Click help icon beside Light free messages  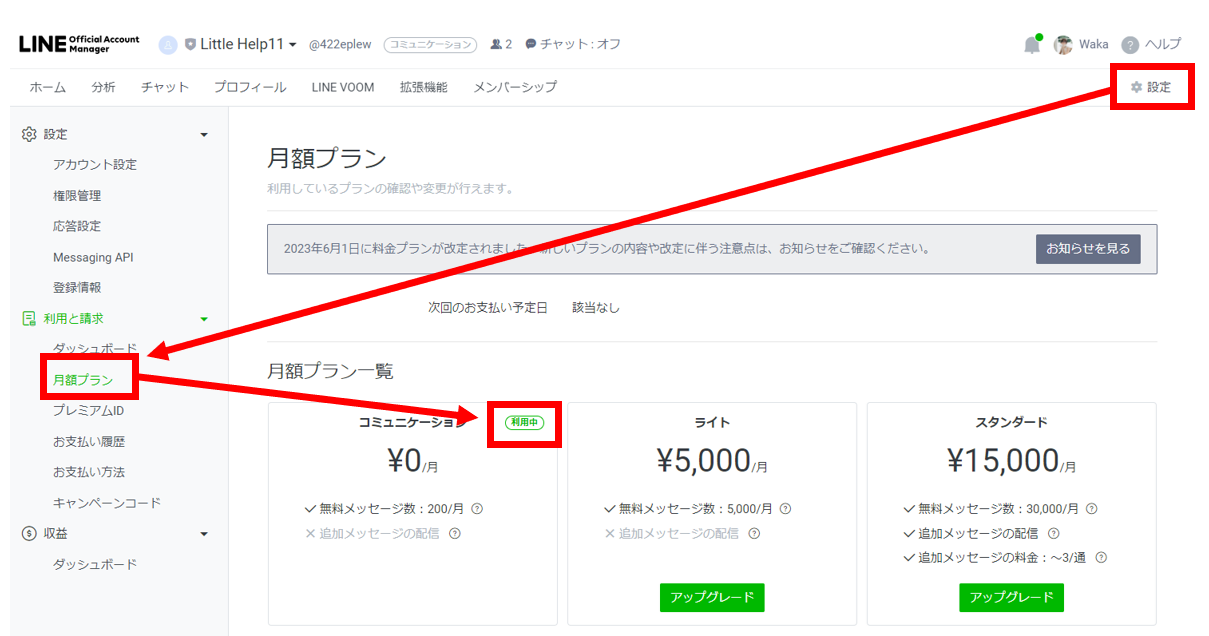pyautogui.click(x=785, y=509)
